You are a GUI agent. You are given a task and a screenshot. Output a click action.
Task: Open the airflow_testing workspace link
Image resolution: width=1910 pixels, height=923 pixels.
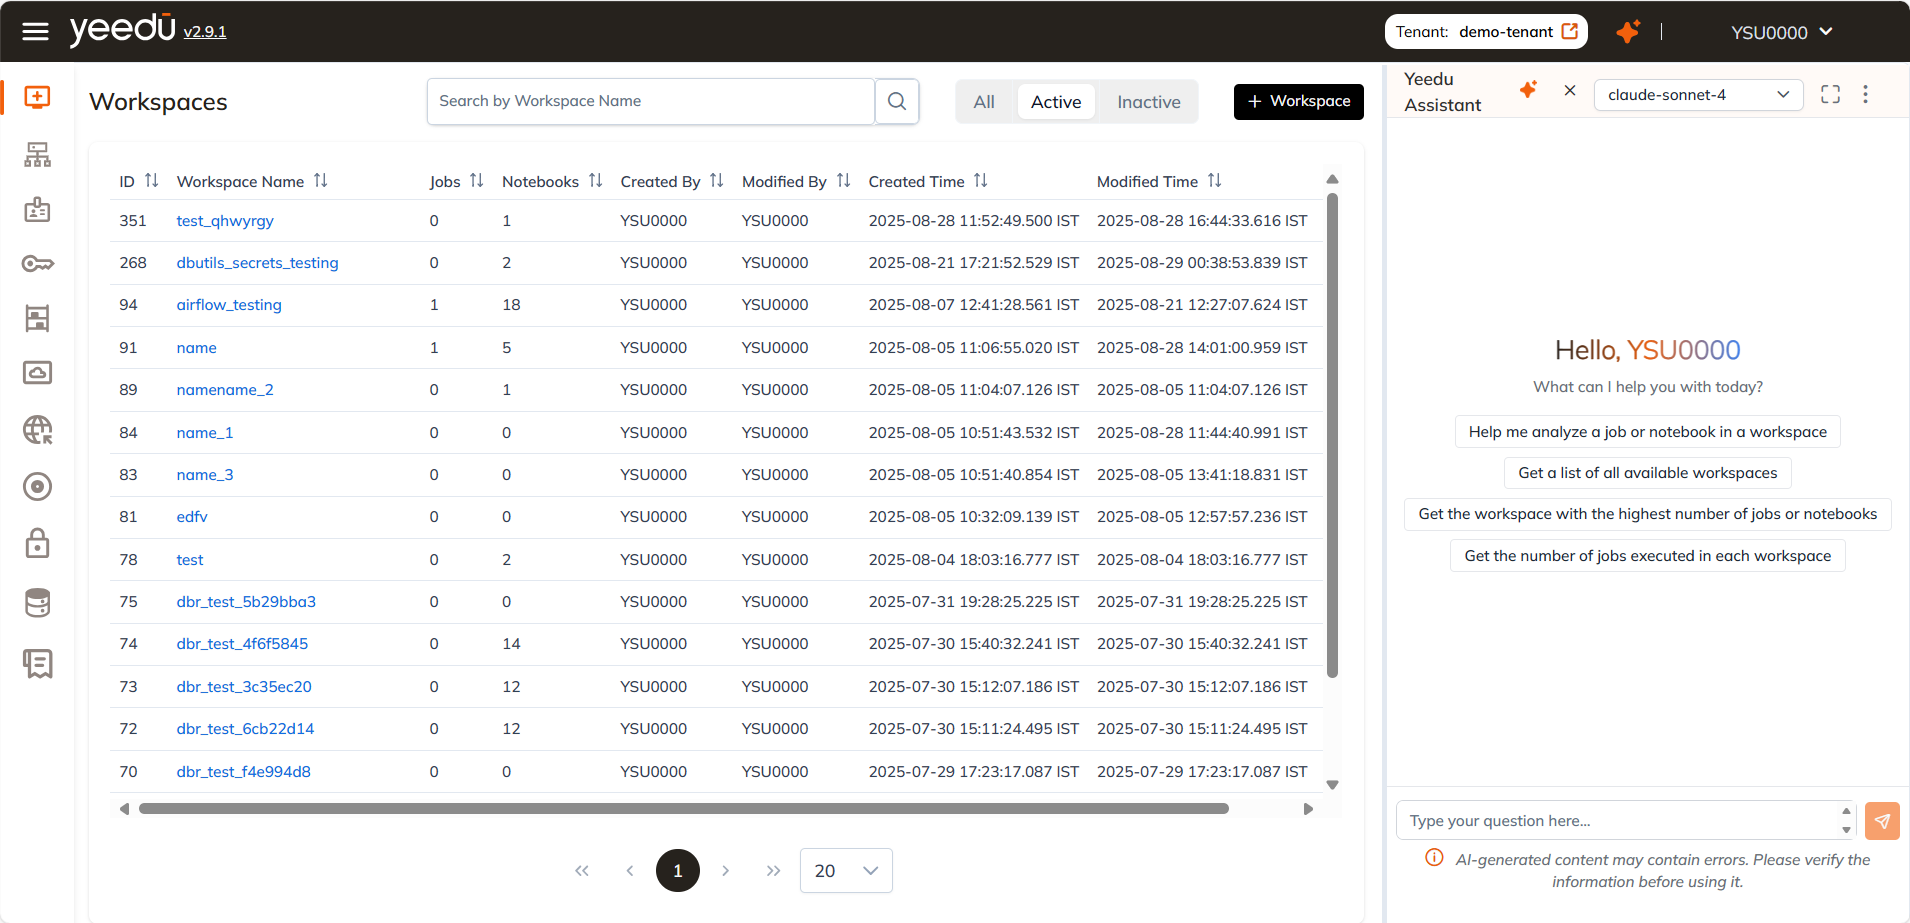(229, 305)
